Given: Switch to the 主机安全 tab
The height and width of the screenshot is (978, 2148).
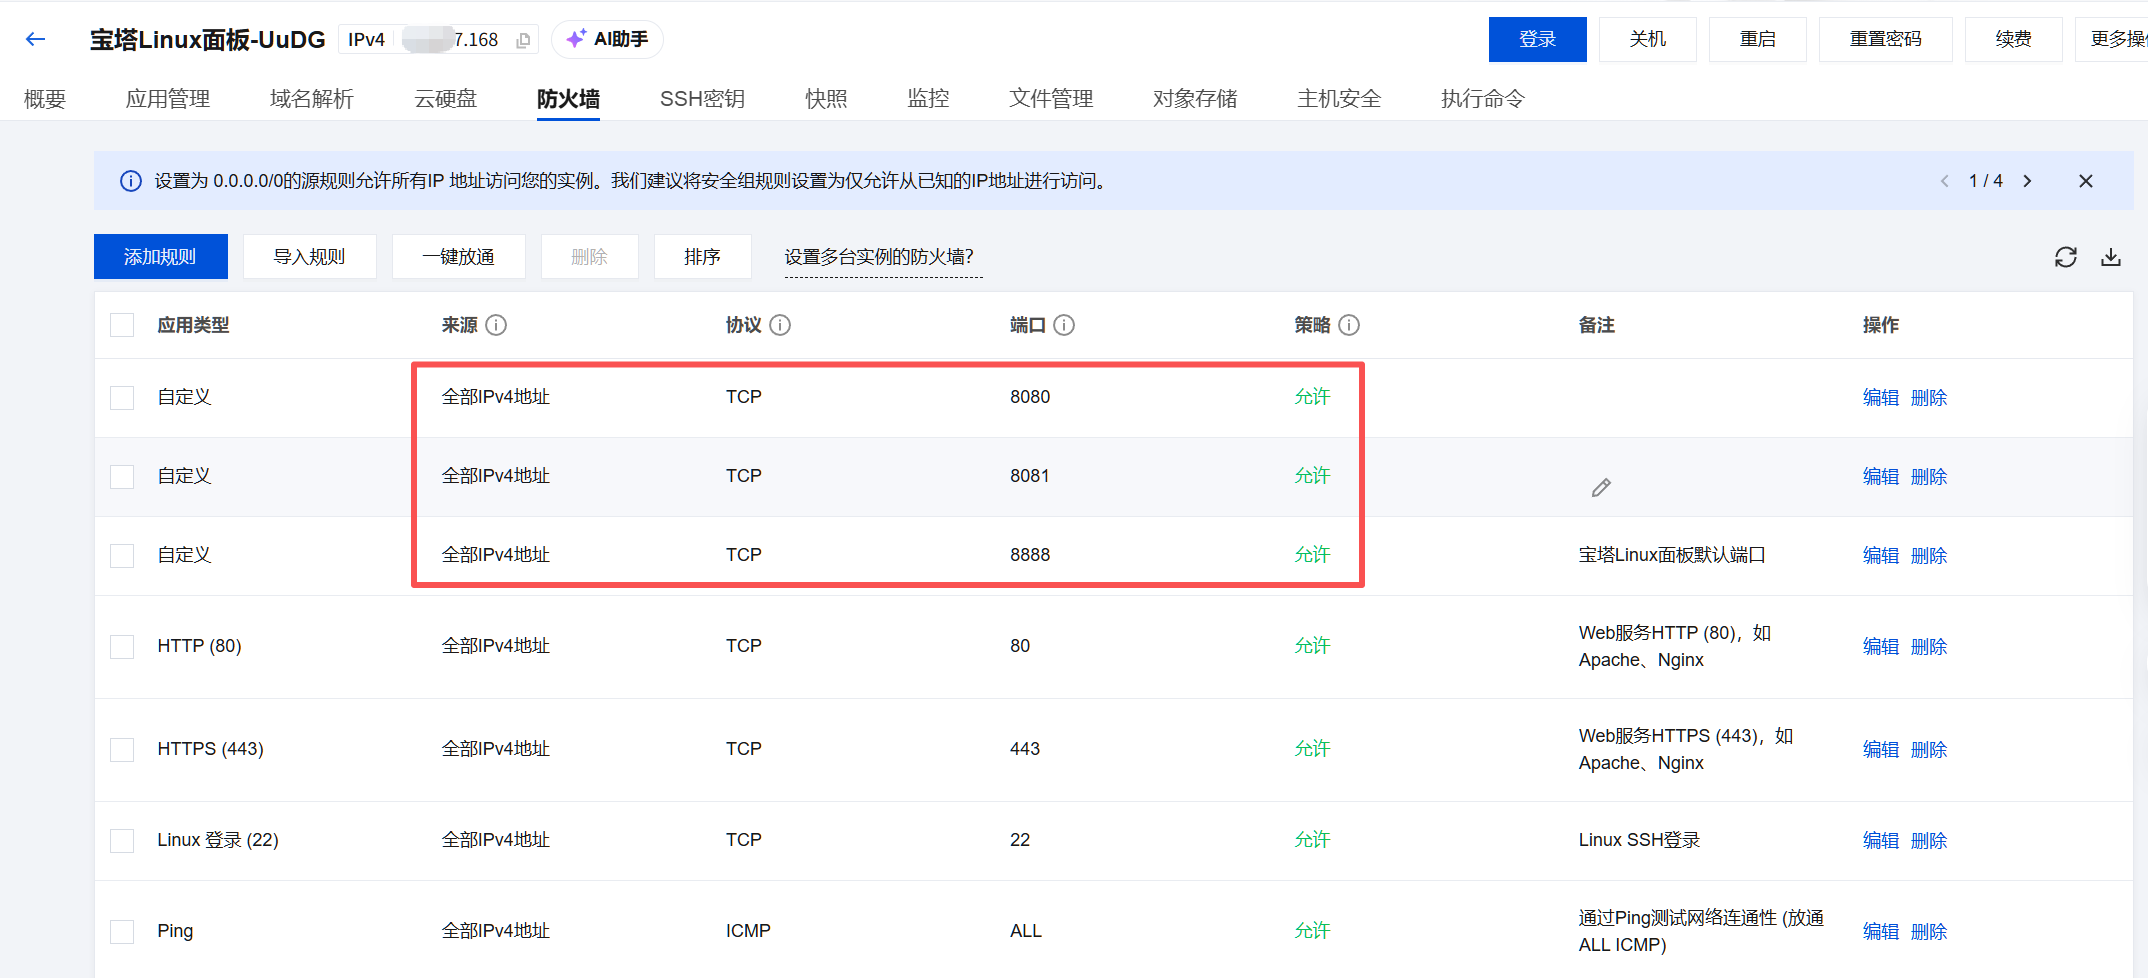Looking at the screenshot, I should 1339,99.
